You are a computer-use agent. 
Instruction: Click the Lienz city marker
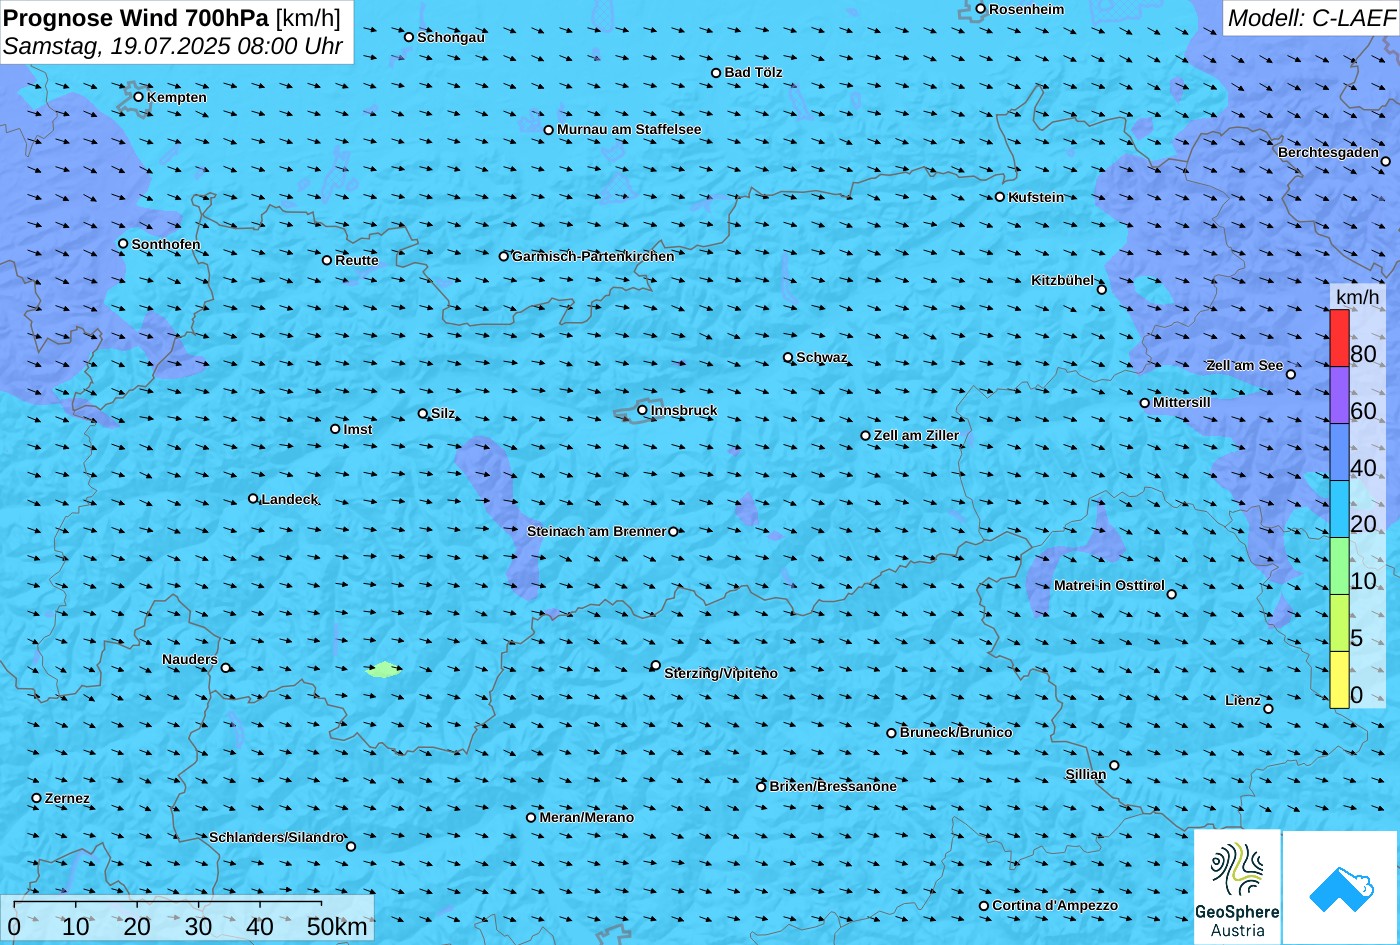pyautogui.click(x=1268, y=709)
